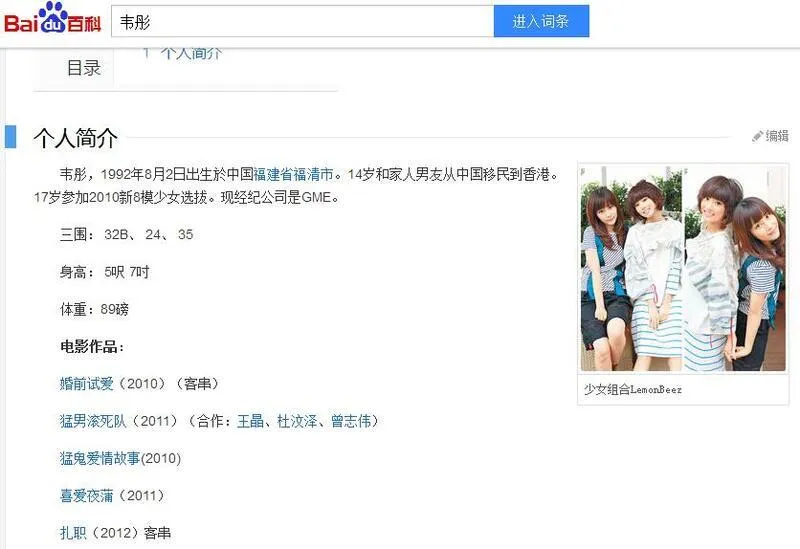Image resolution: width=800 pixels, height=549 pixels.
Task: Click the 编辑 text link
Action: coord(777,136)
